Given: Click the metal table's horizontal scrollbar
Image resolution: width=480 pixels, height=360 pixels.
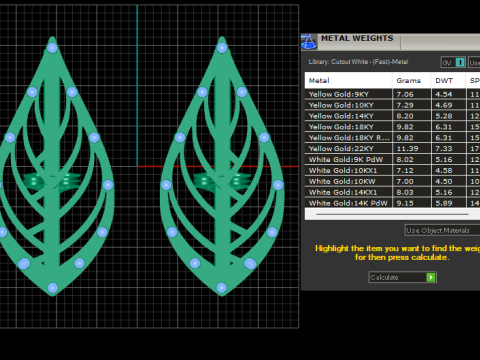Looking at the screenshot, I should (392, 214).
